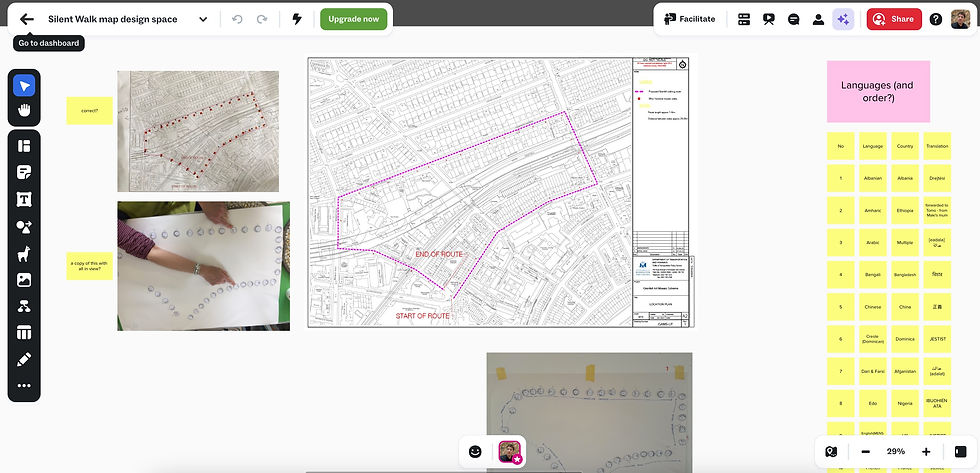
Task: Open the presentation screen icon
Action: pos(769,19)
